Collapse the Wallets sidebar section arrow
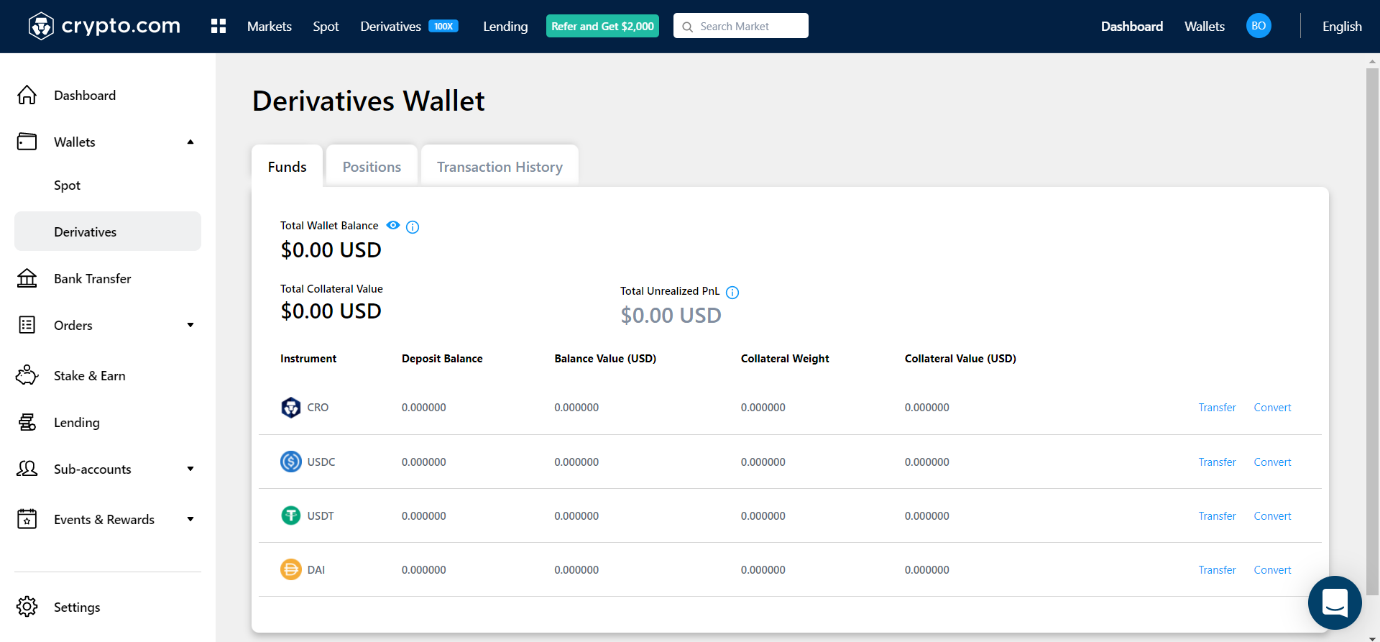 pos(190,142)
